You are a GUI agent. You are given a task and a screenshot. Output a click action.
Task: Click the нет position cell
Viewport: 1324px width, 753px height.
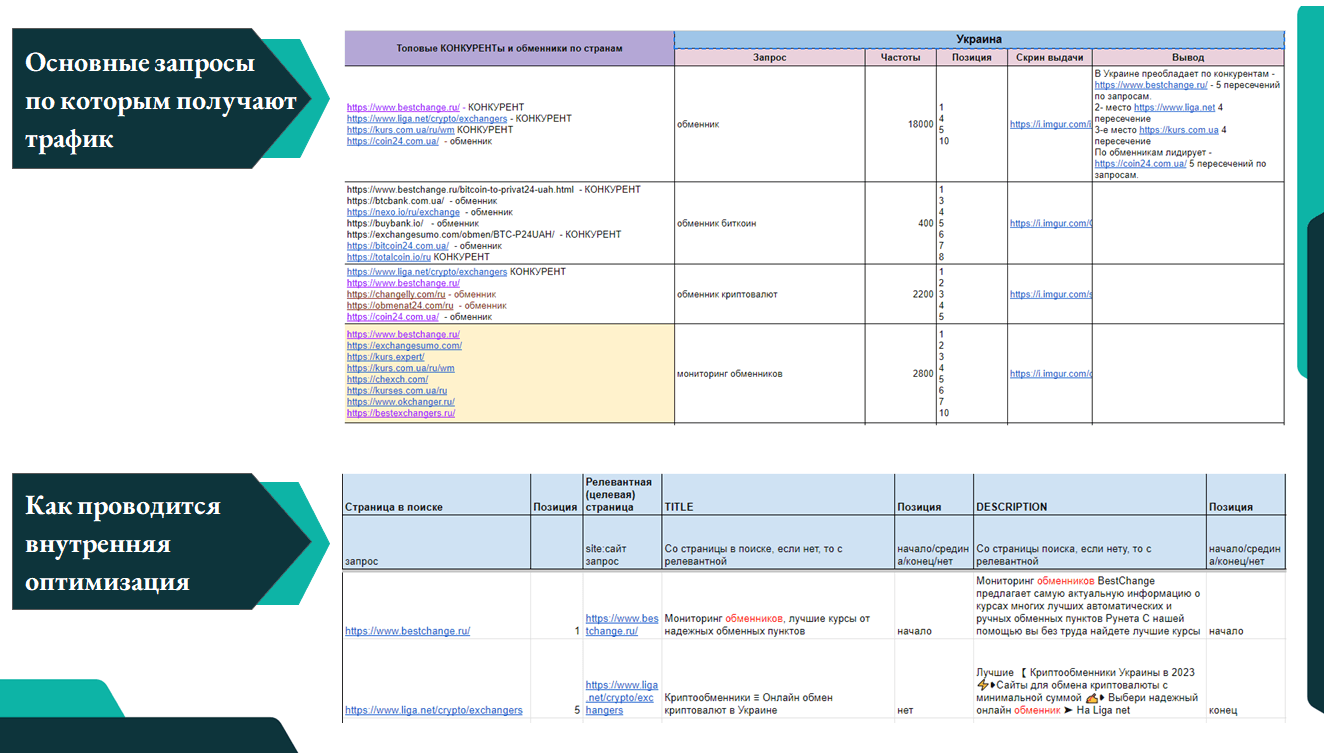pos(934,679)
